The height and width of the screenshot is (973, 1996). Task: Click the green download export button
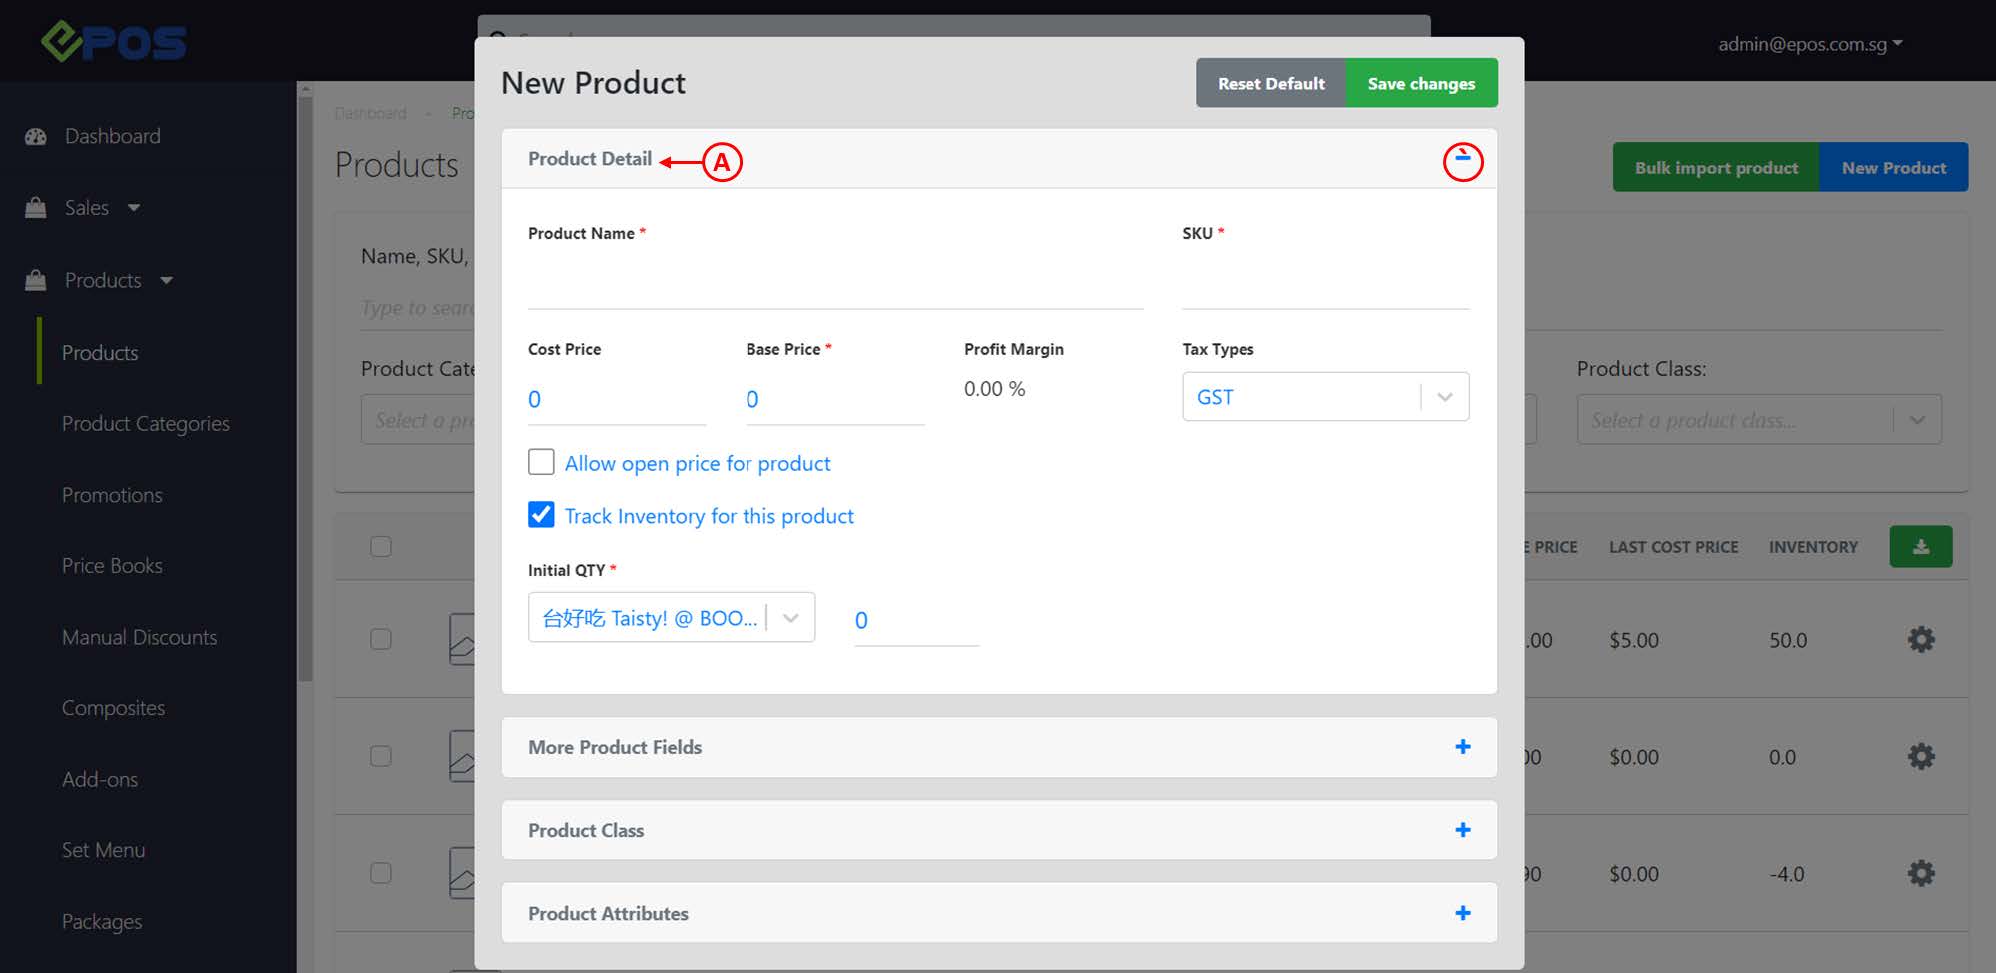[x=1920, y=547]
